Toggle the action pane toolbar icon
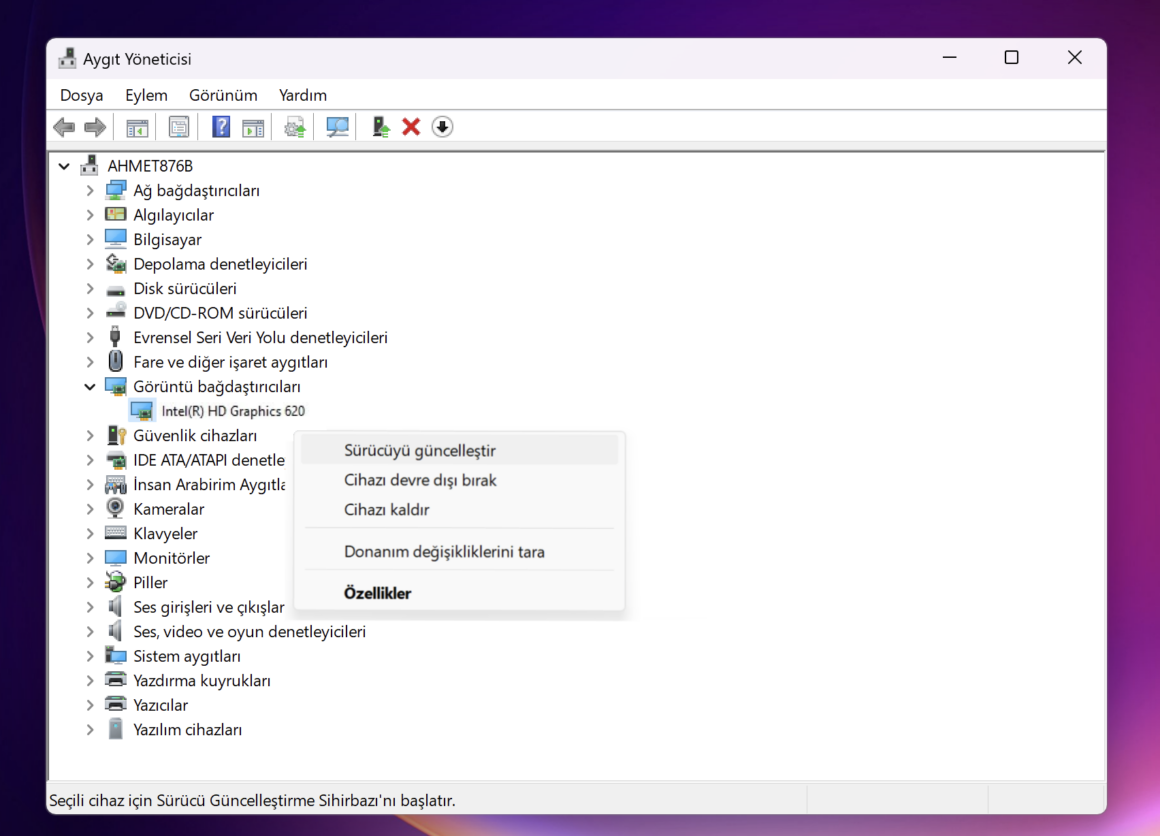Screen dimensions: 1160x836 (253, 127)
